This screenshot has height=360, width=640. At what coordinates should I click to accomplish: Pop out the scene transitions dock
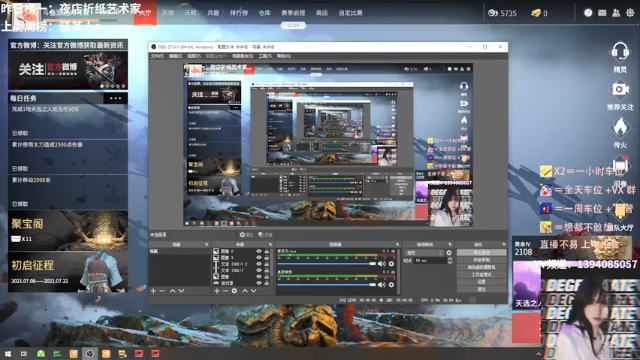(x=450, y=244)
